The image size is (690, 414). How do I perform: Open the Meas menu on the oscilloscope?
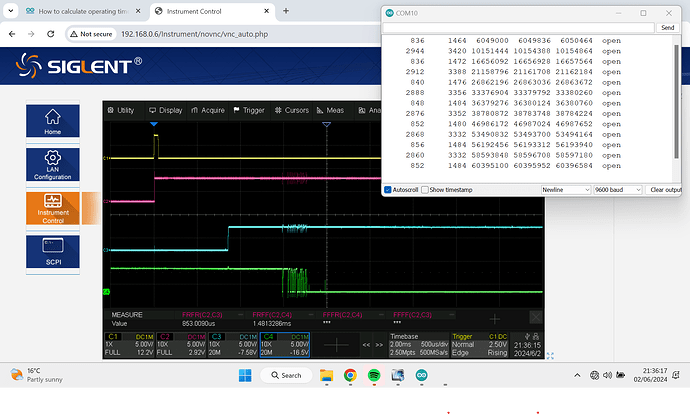coord(330,110)
